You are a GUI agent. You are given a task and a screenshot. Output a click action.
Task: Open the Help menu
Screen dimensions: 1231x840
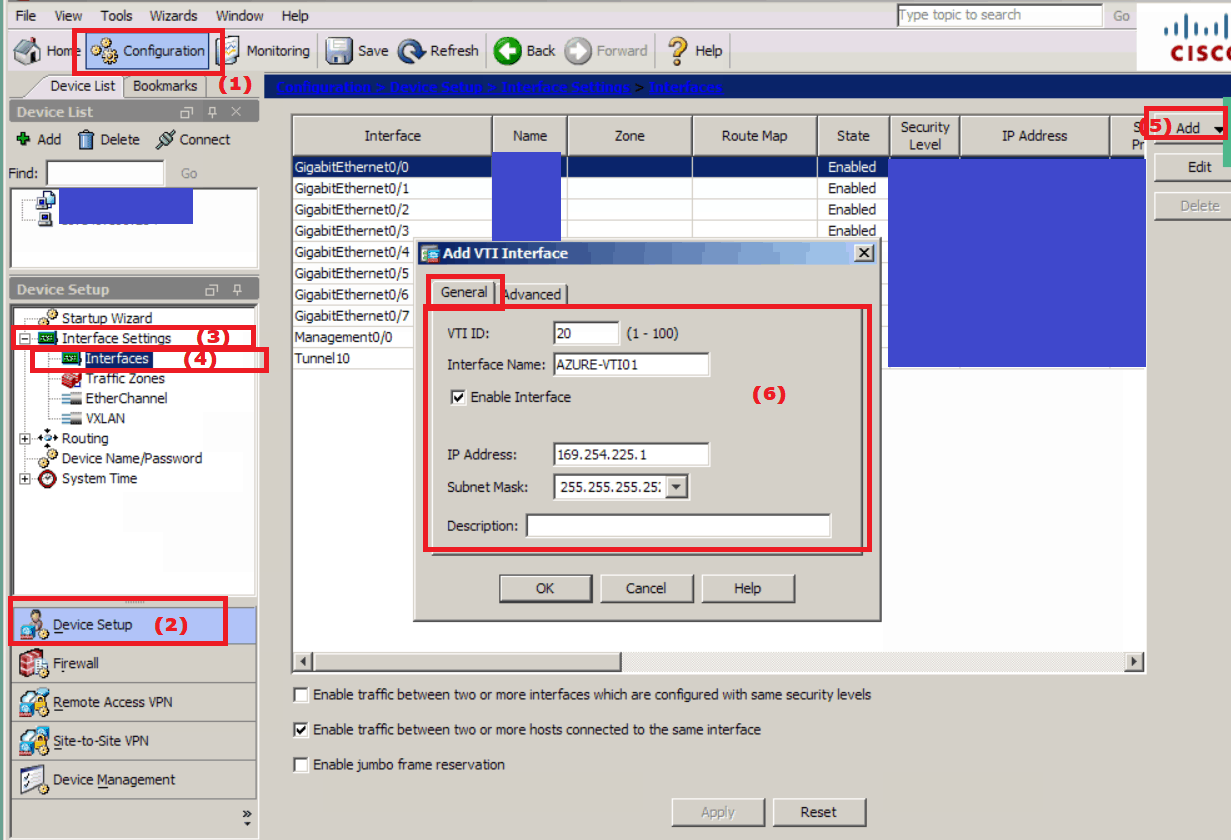pyautogui.click(x=295, y=16)
